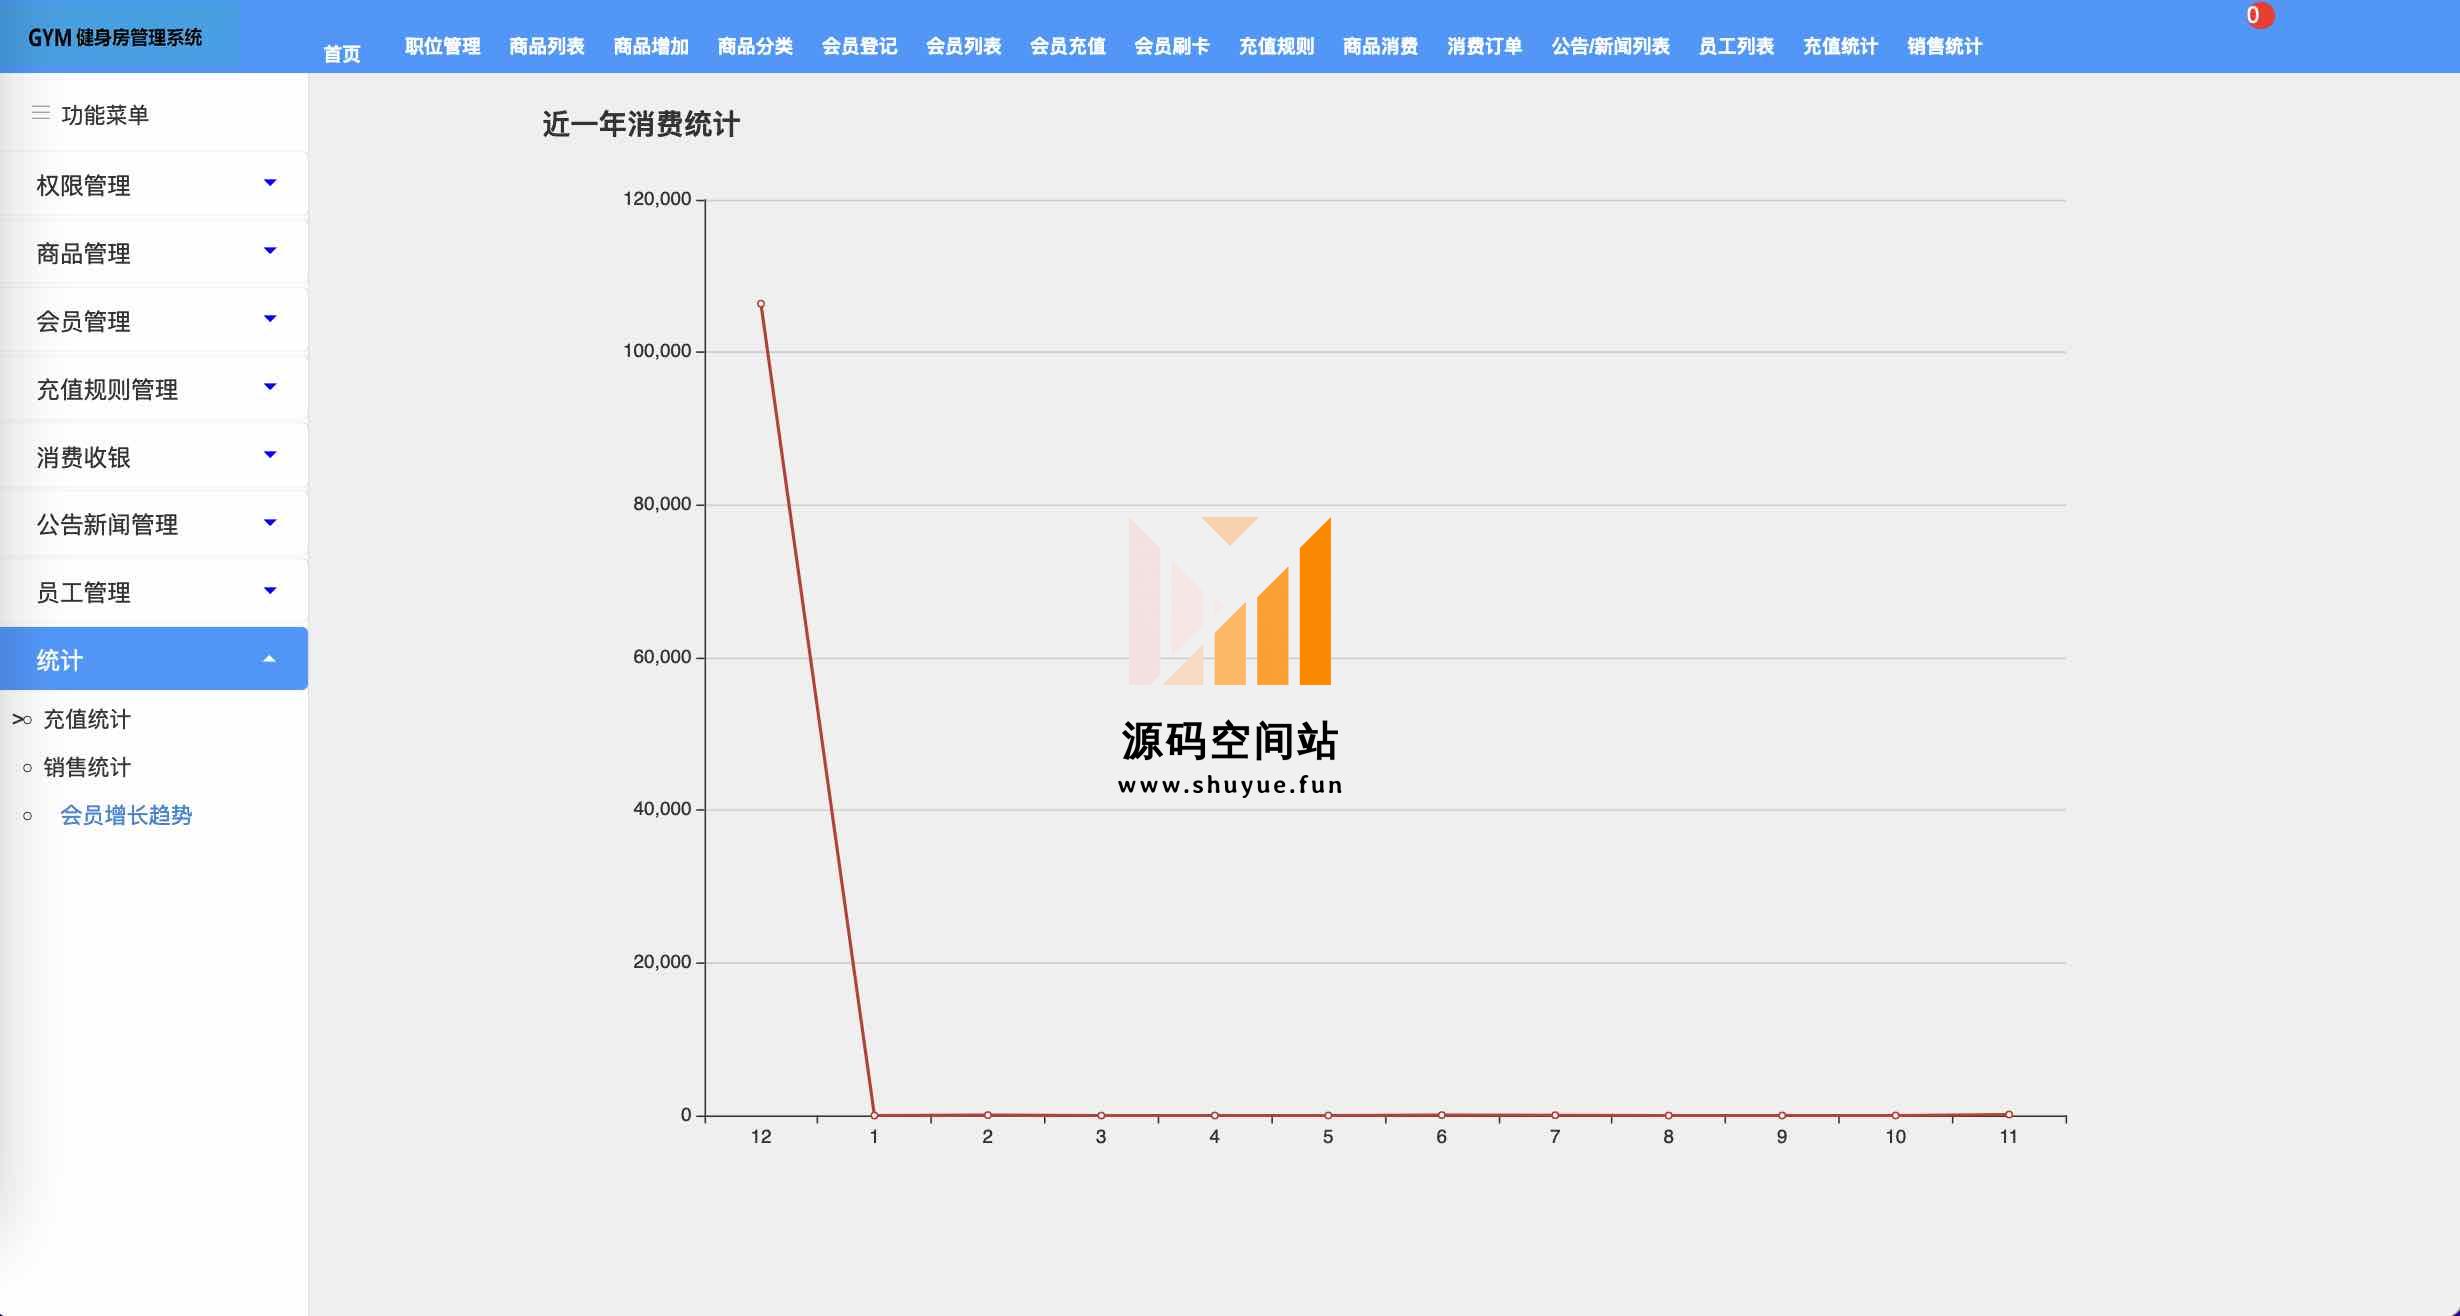Image resolution: width=2460 pixels, height=1316 pixels.
Task: Click the 120,000 y-axis label
Action: point(657,199)
